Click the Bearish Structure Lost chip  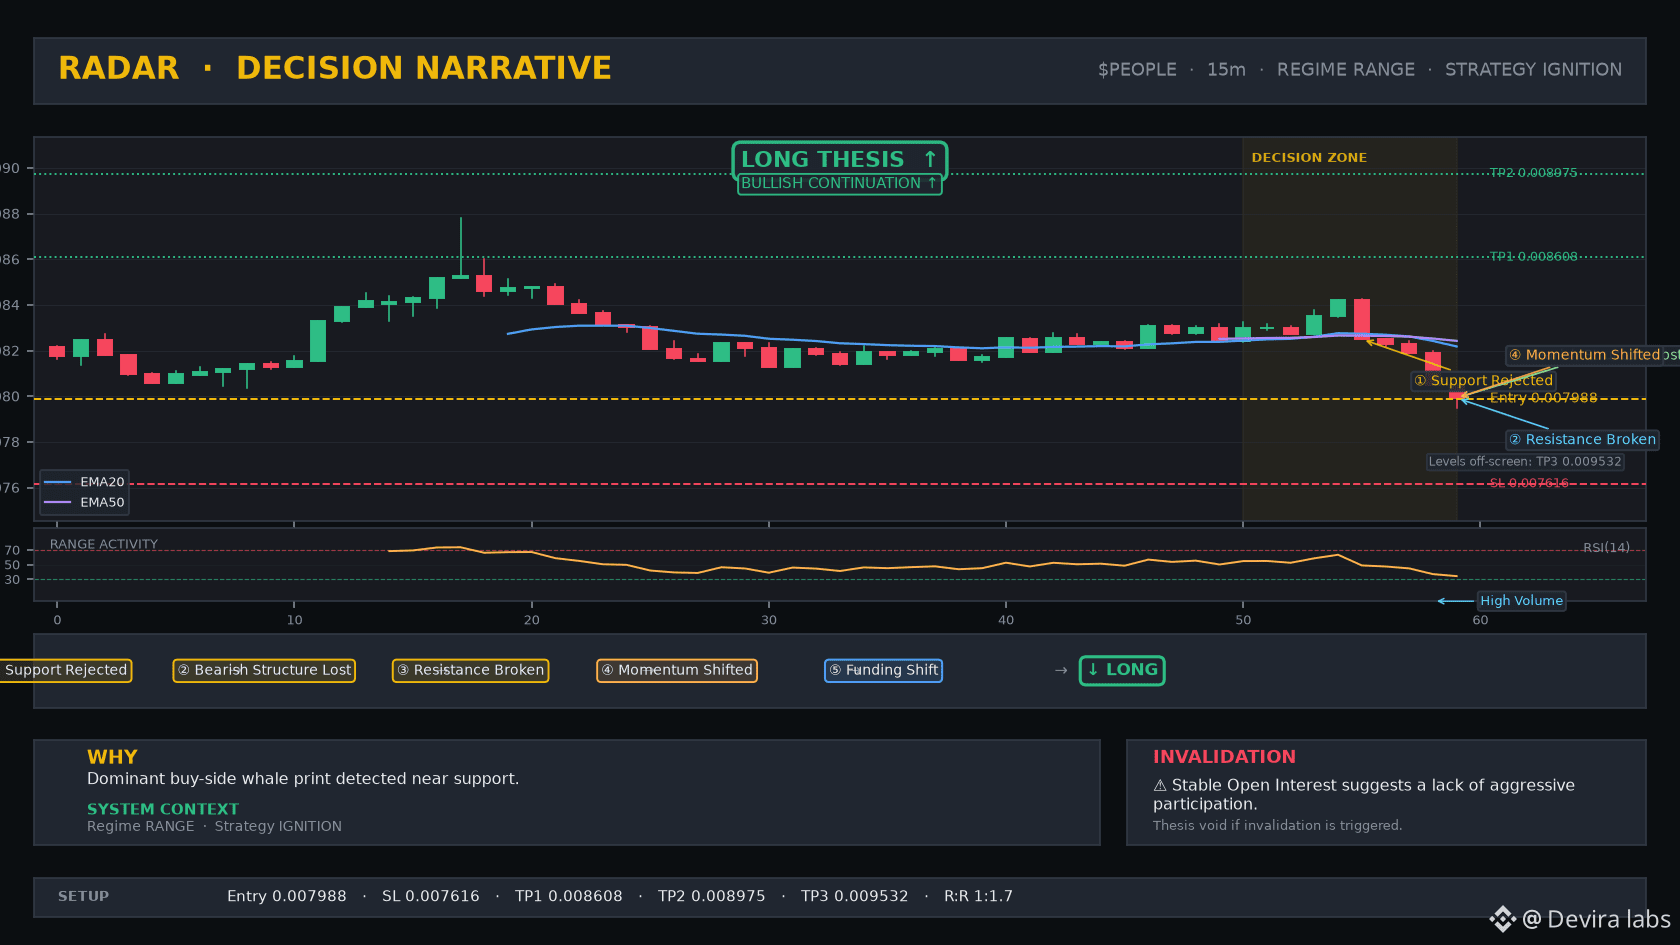(264, 670)
